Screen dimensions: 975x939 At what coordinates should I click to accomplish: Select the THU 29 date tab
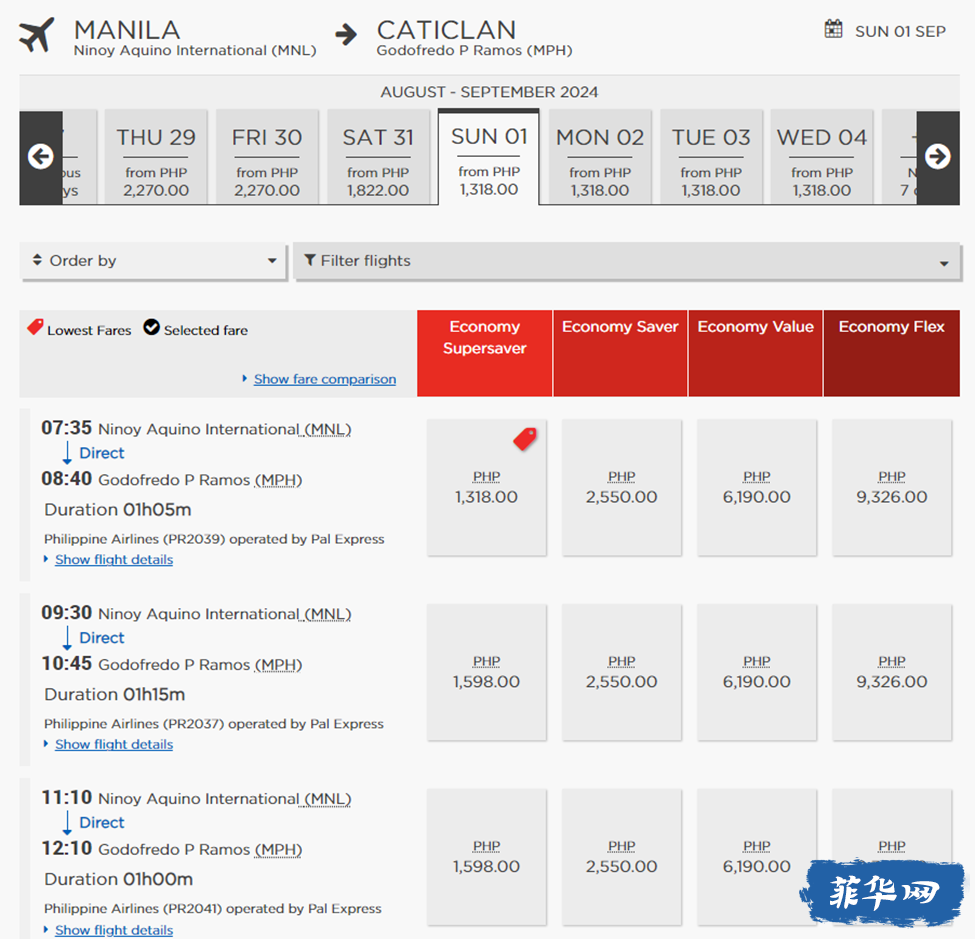[x=156, y=158]
